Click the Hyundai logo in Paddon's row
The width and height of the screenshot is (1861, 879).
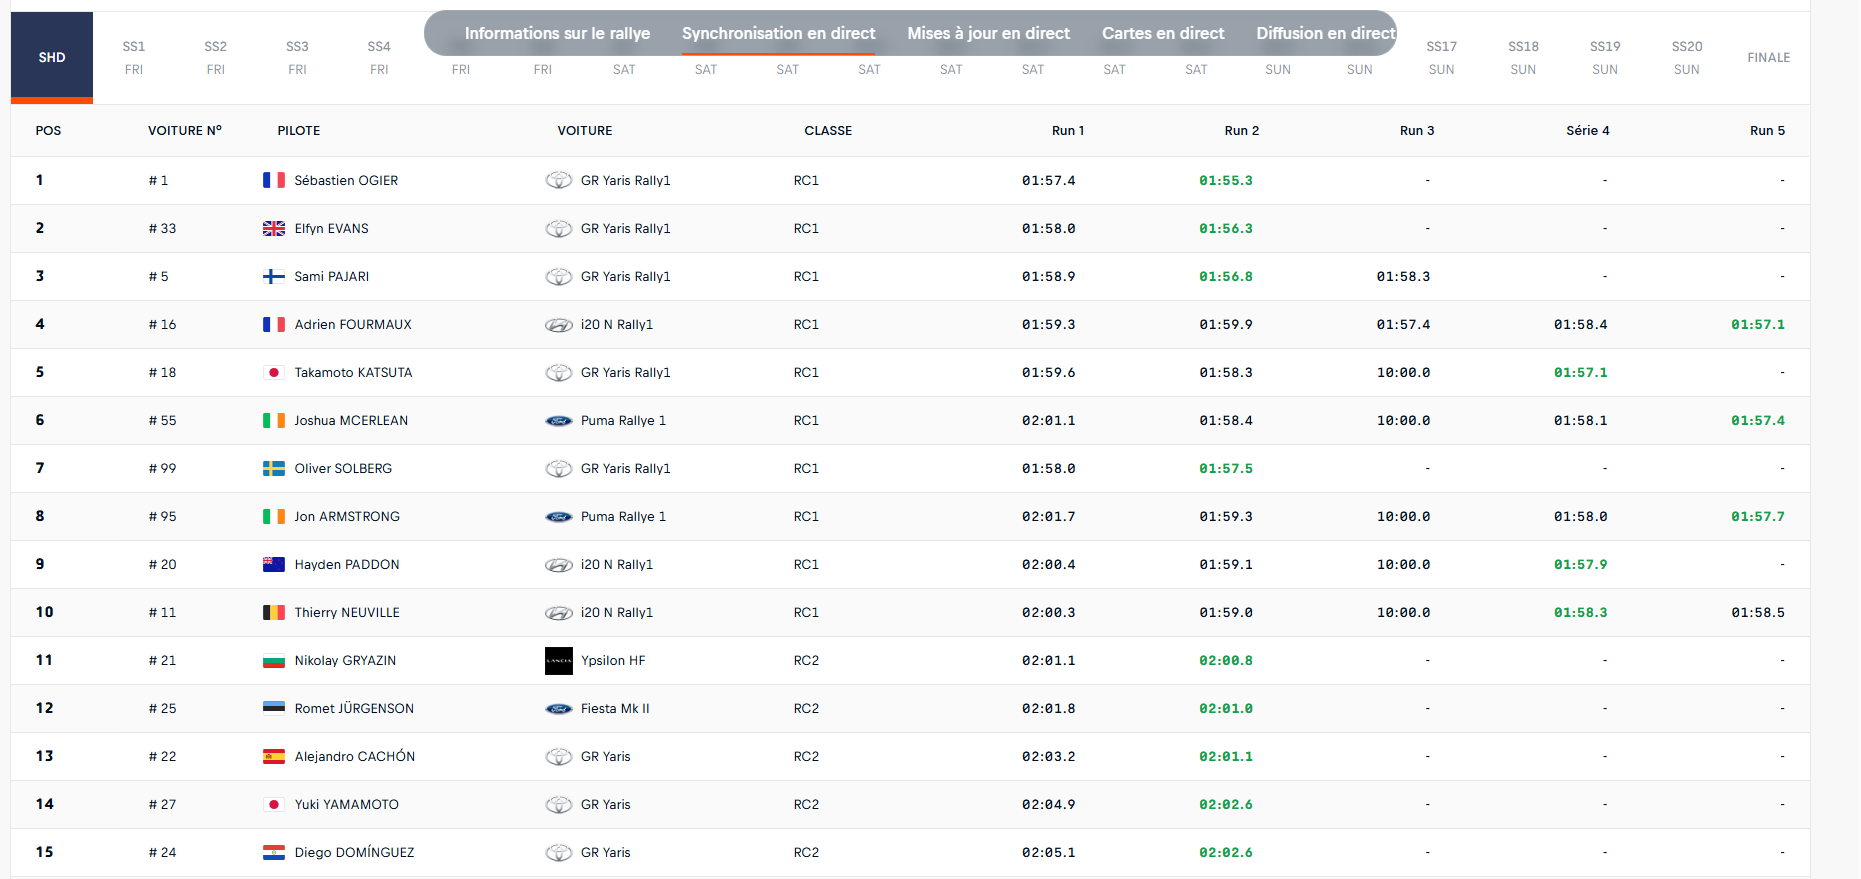click(x=559, y=564)
